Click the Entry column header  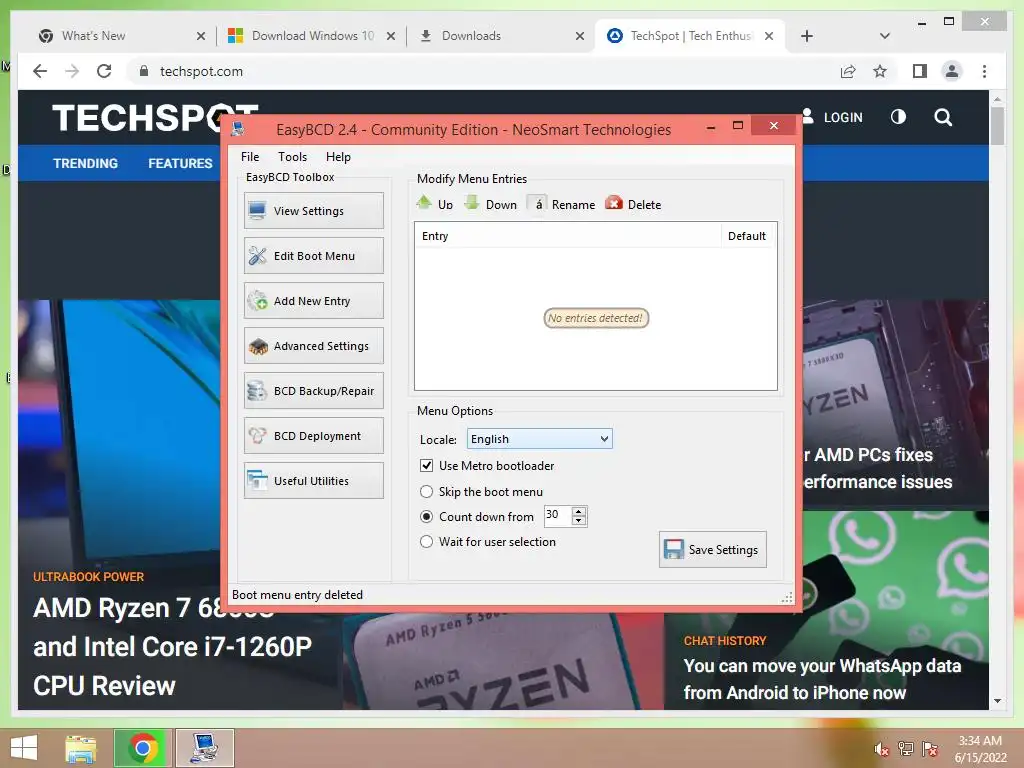point(568,236)
